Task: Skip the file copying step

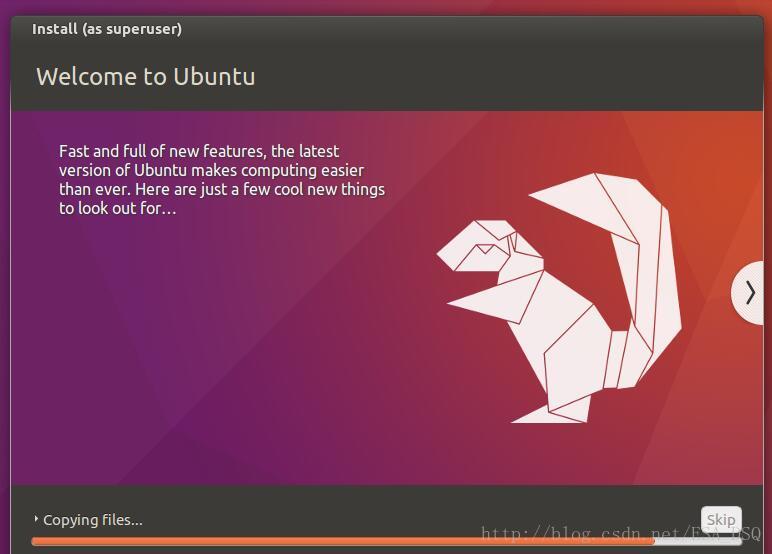Action: pyautogui.click(x=721, y=520)
